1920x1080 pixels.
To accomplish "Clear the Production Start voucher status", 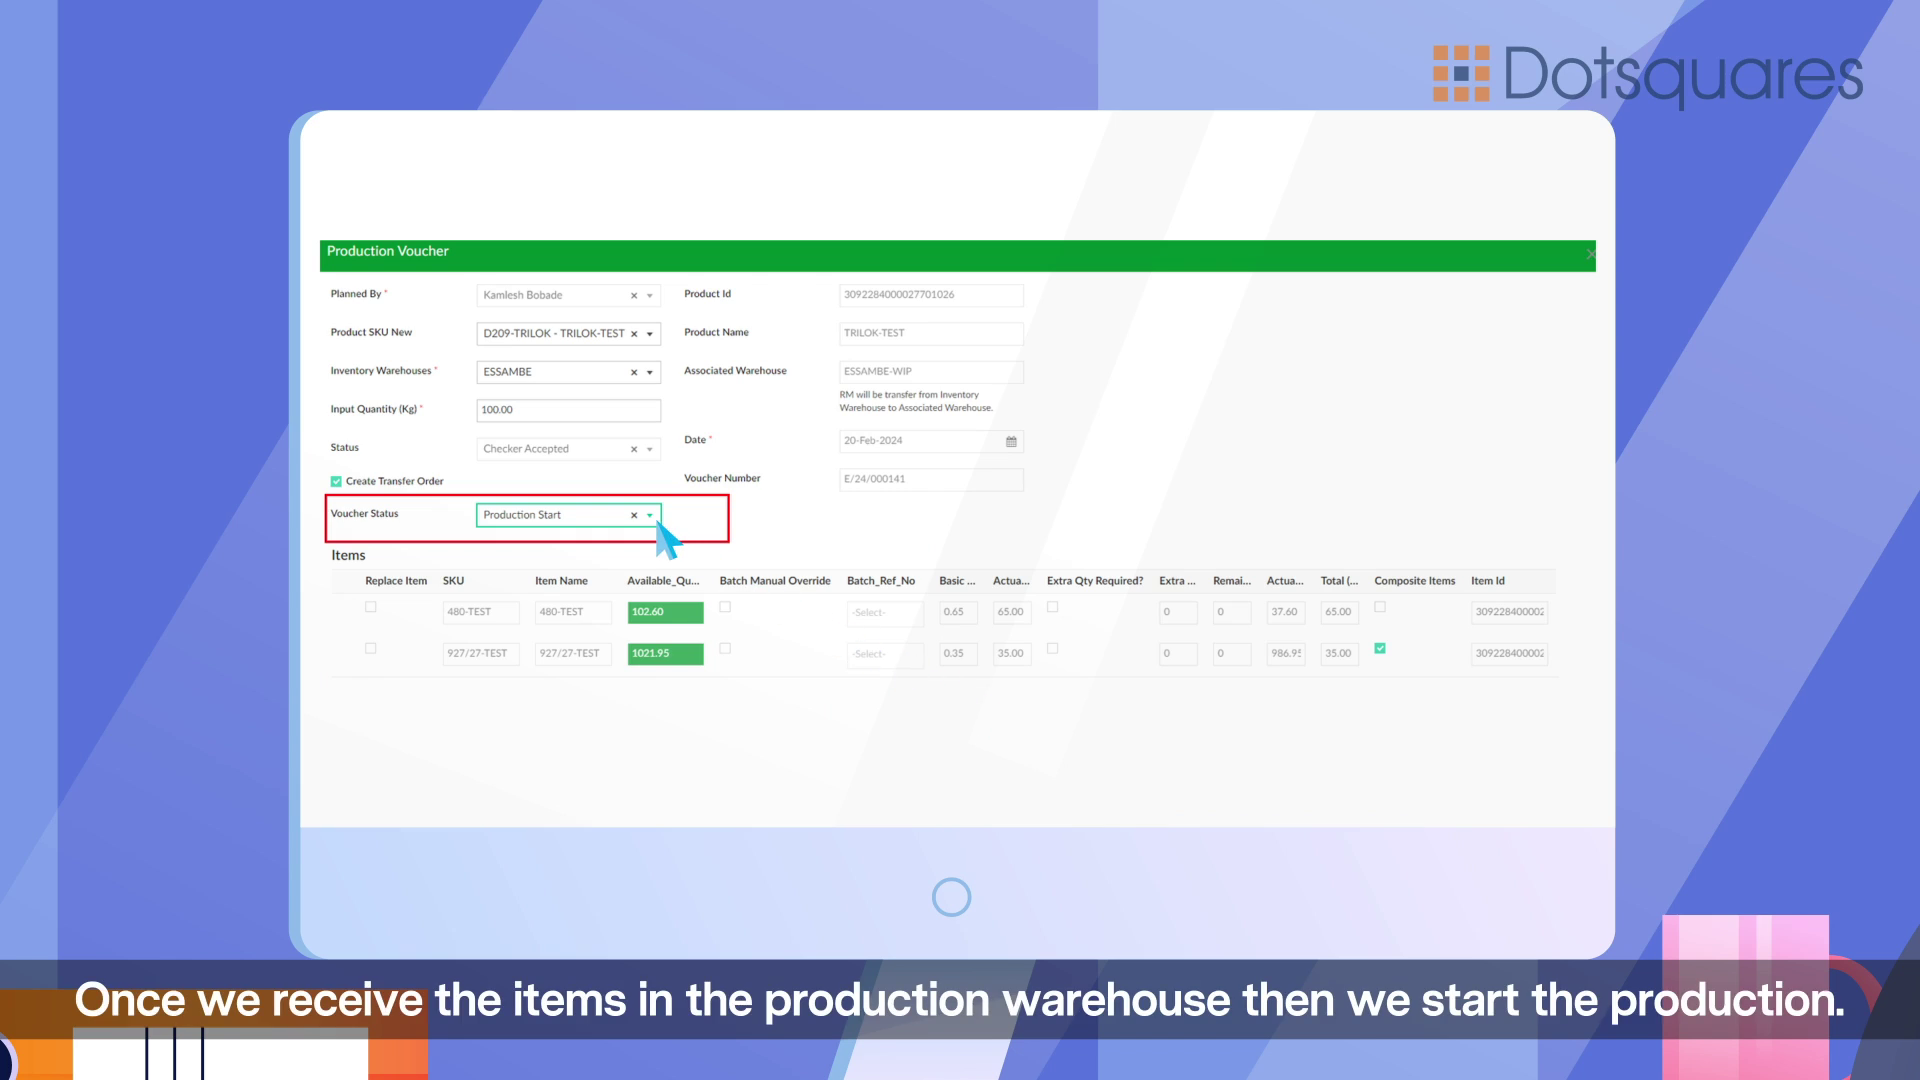I will click(x=633, y=515).
